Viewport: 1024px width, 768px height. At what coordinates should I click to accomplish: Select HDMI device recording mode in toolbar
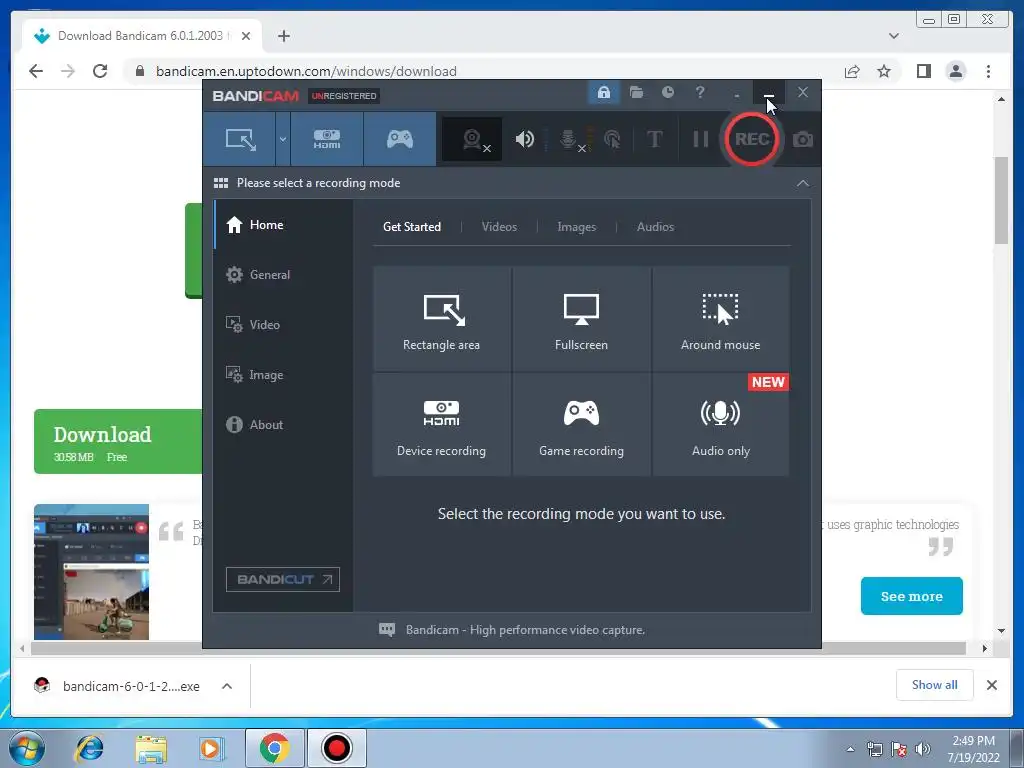click(x=327, y=139)
